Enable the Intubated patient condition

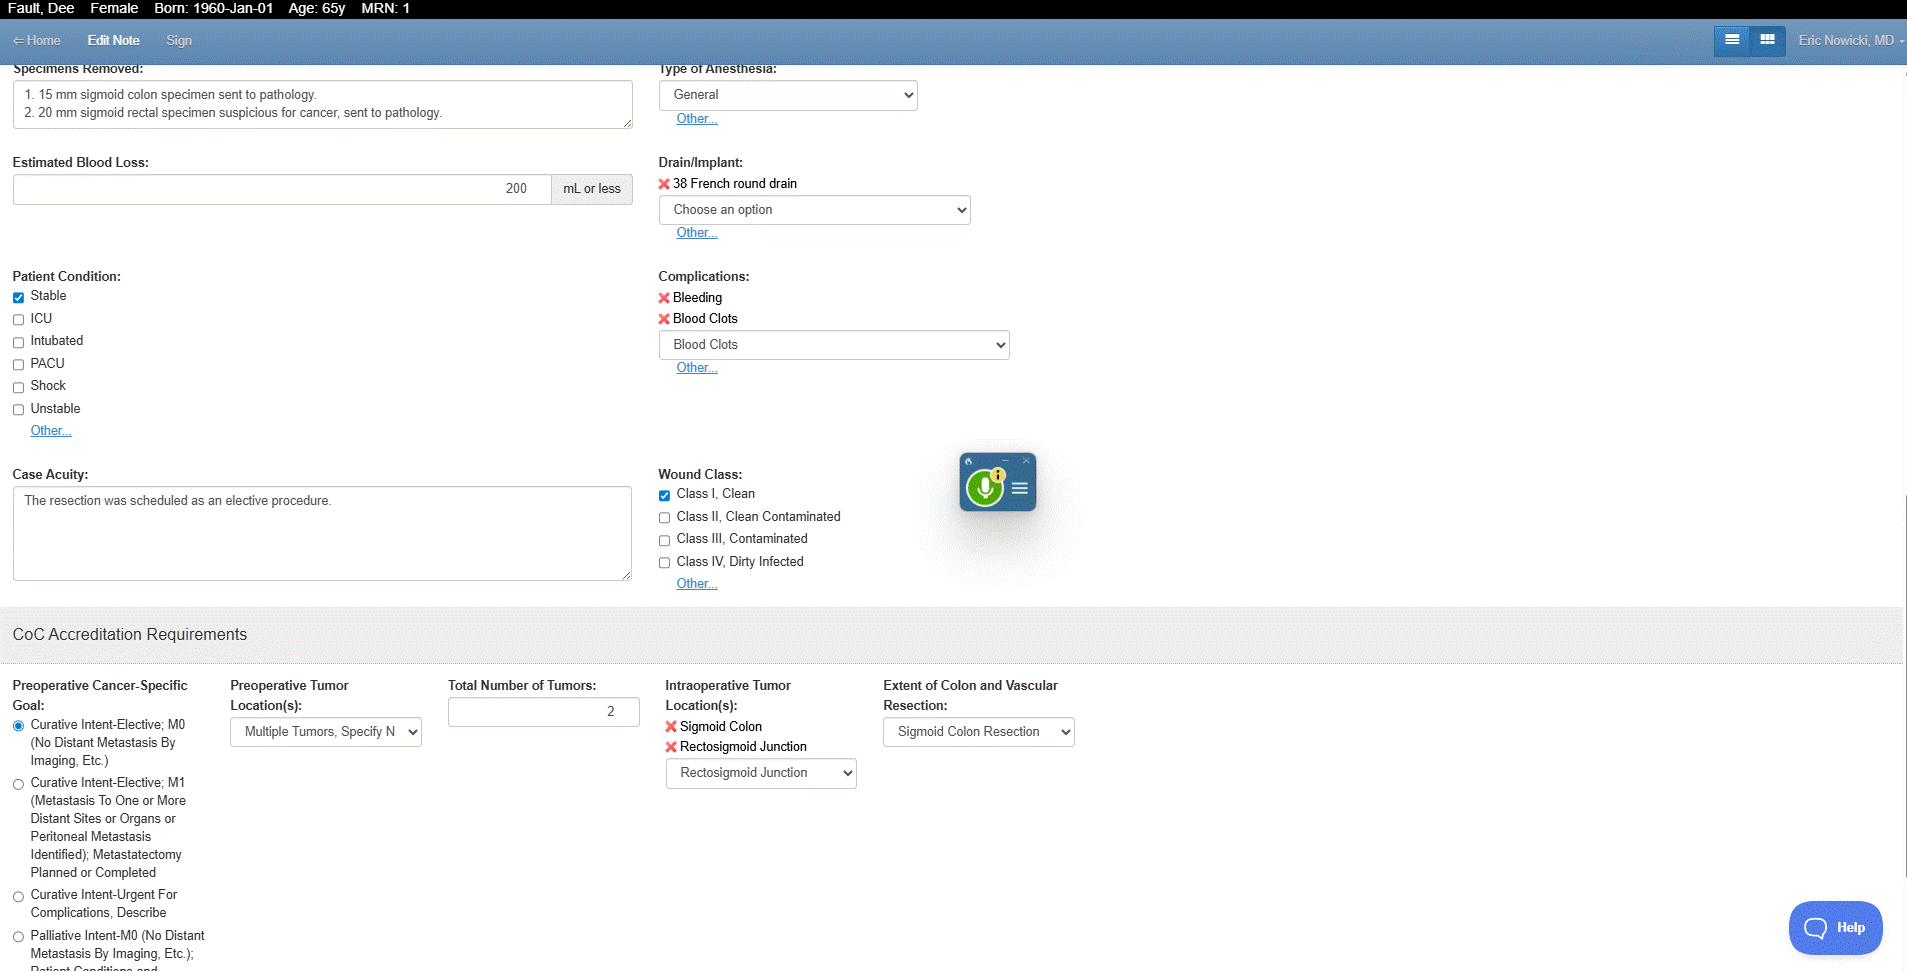18,342
